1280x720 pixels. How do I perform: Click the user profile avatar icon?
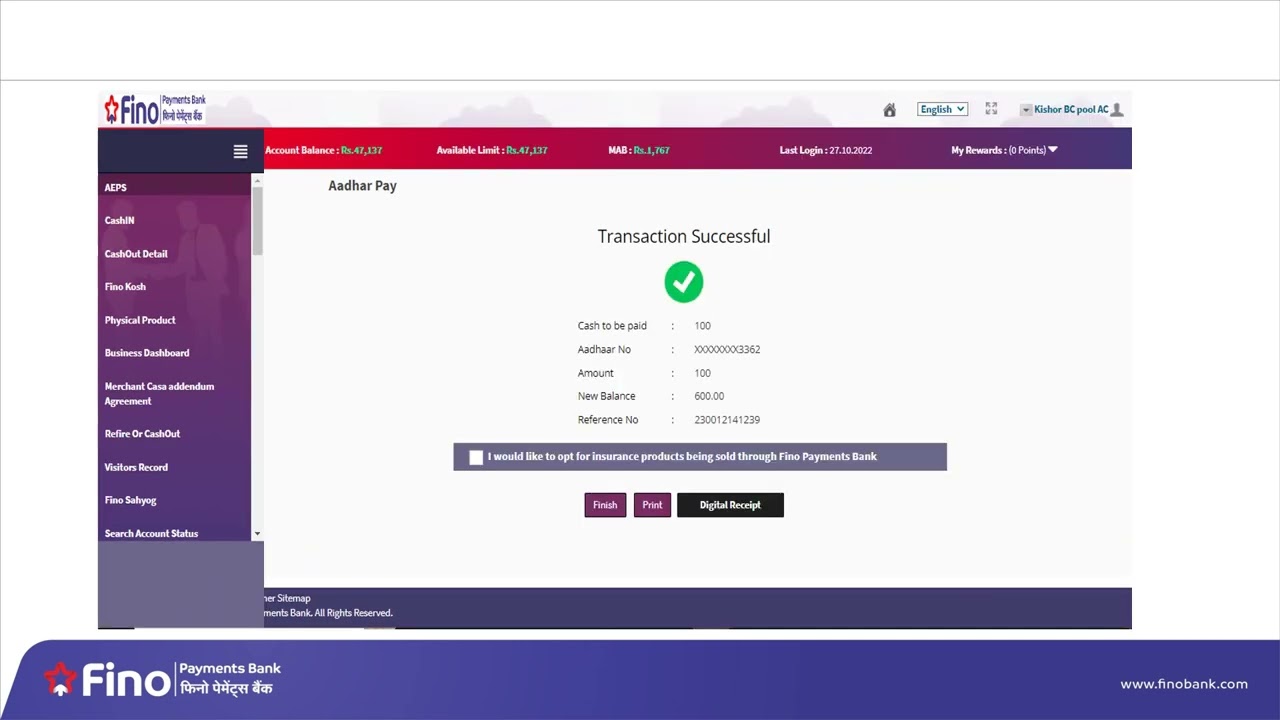tap(1117, 110)
